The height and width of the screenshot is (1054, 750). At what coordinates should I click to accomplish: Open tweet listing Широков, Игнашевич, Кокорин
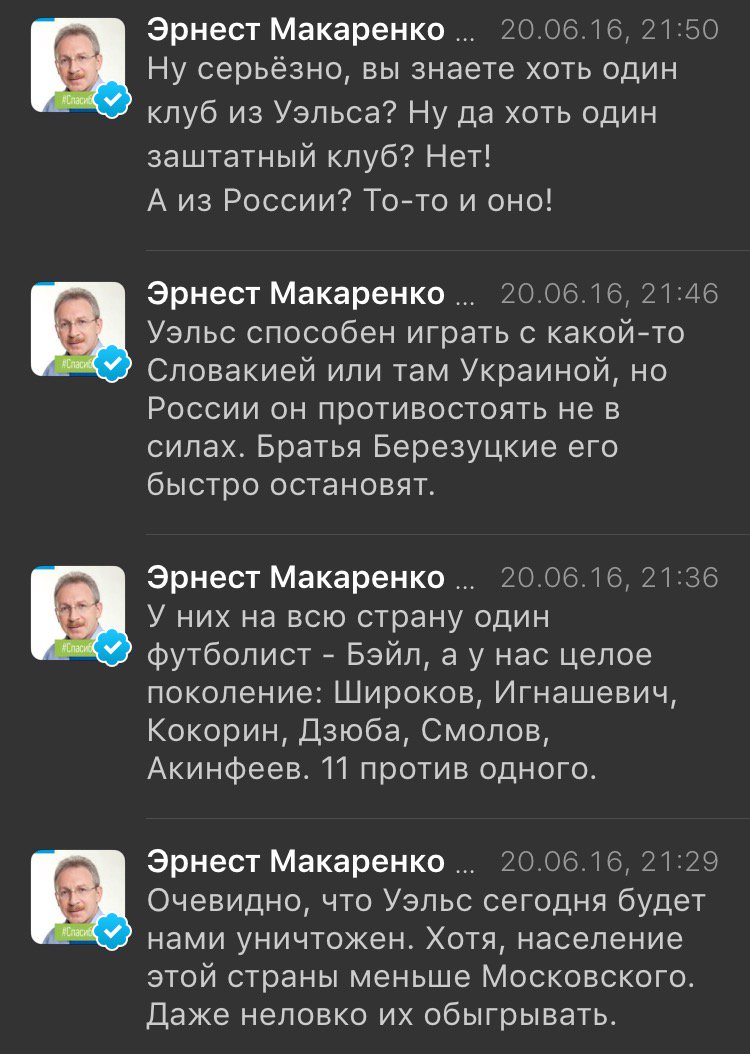(x=410, y=692)
